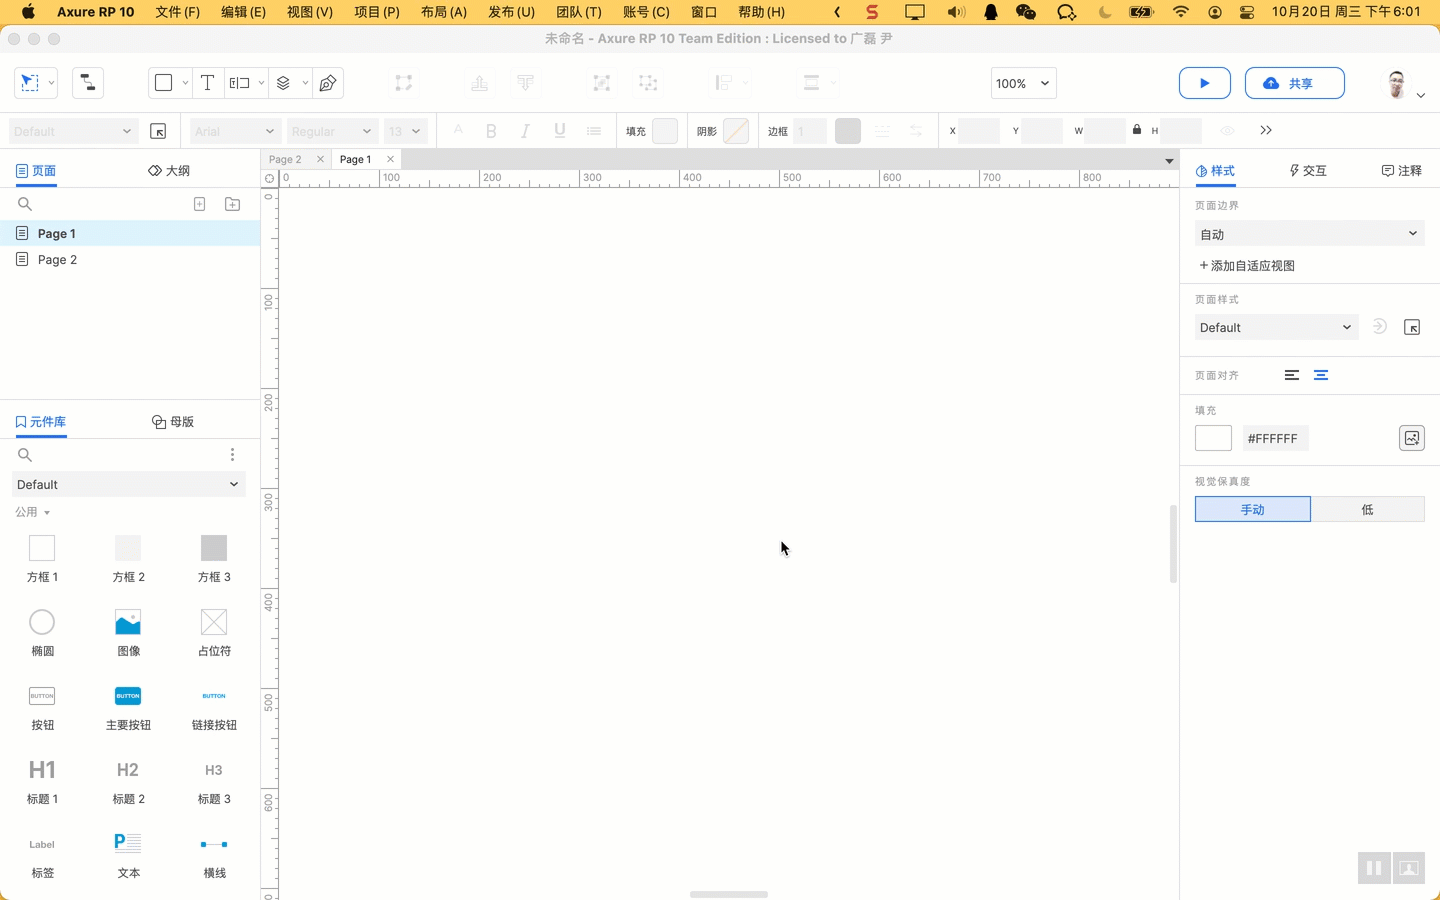This screenshot has height=900, width=1440.
Task: Select the 链接按钮 link button widget
Action: point(214,707)
